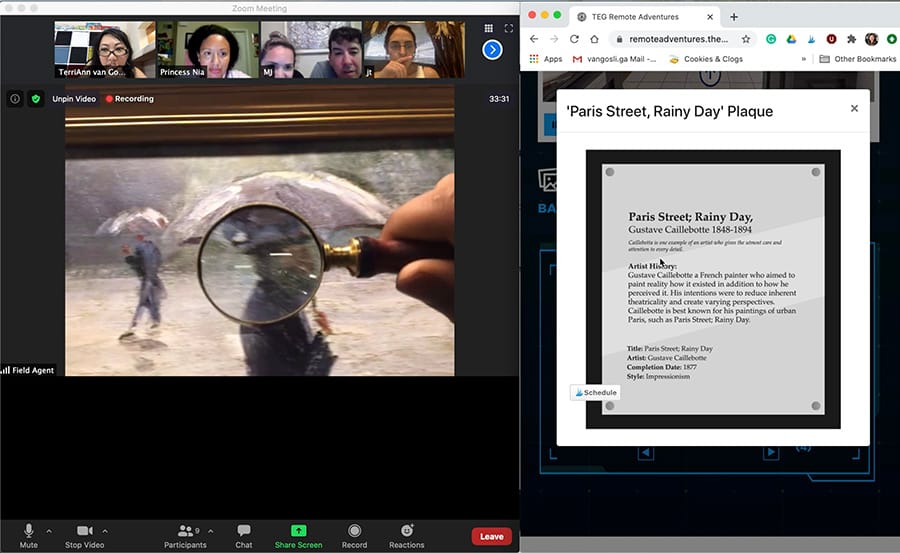
Task: Mute microphone in Zoom
Action: [28, 536]
